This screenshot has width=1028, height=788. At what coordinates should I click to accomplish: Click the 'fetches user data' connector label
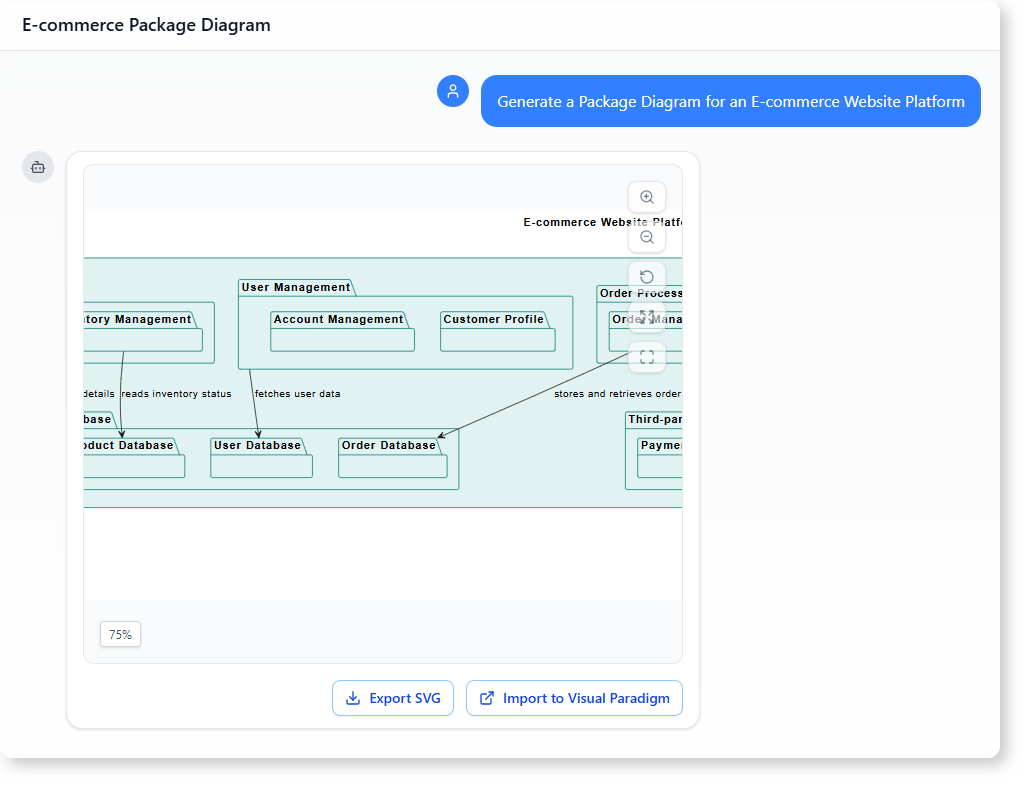(297, 394)
